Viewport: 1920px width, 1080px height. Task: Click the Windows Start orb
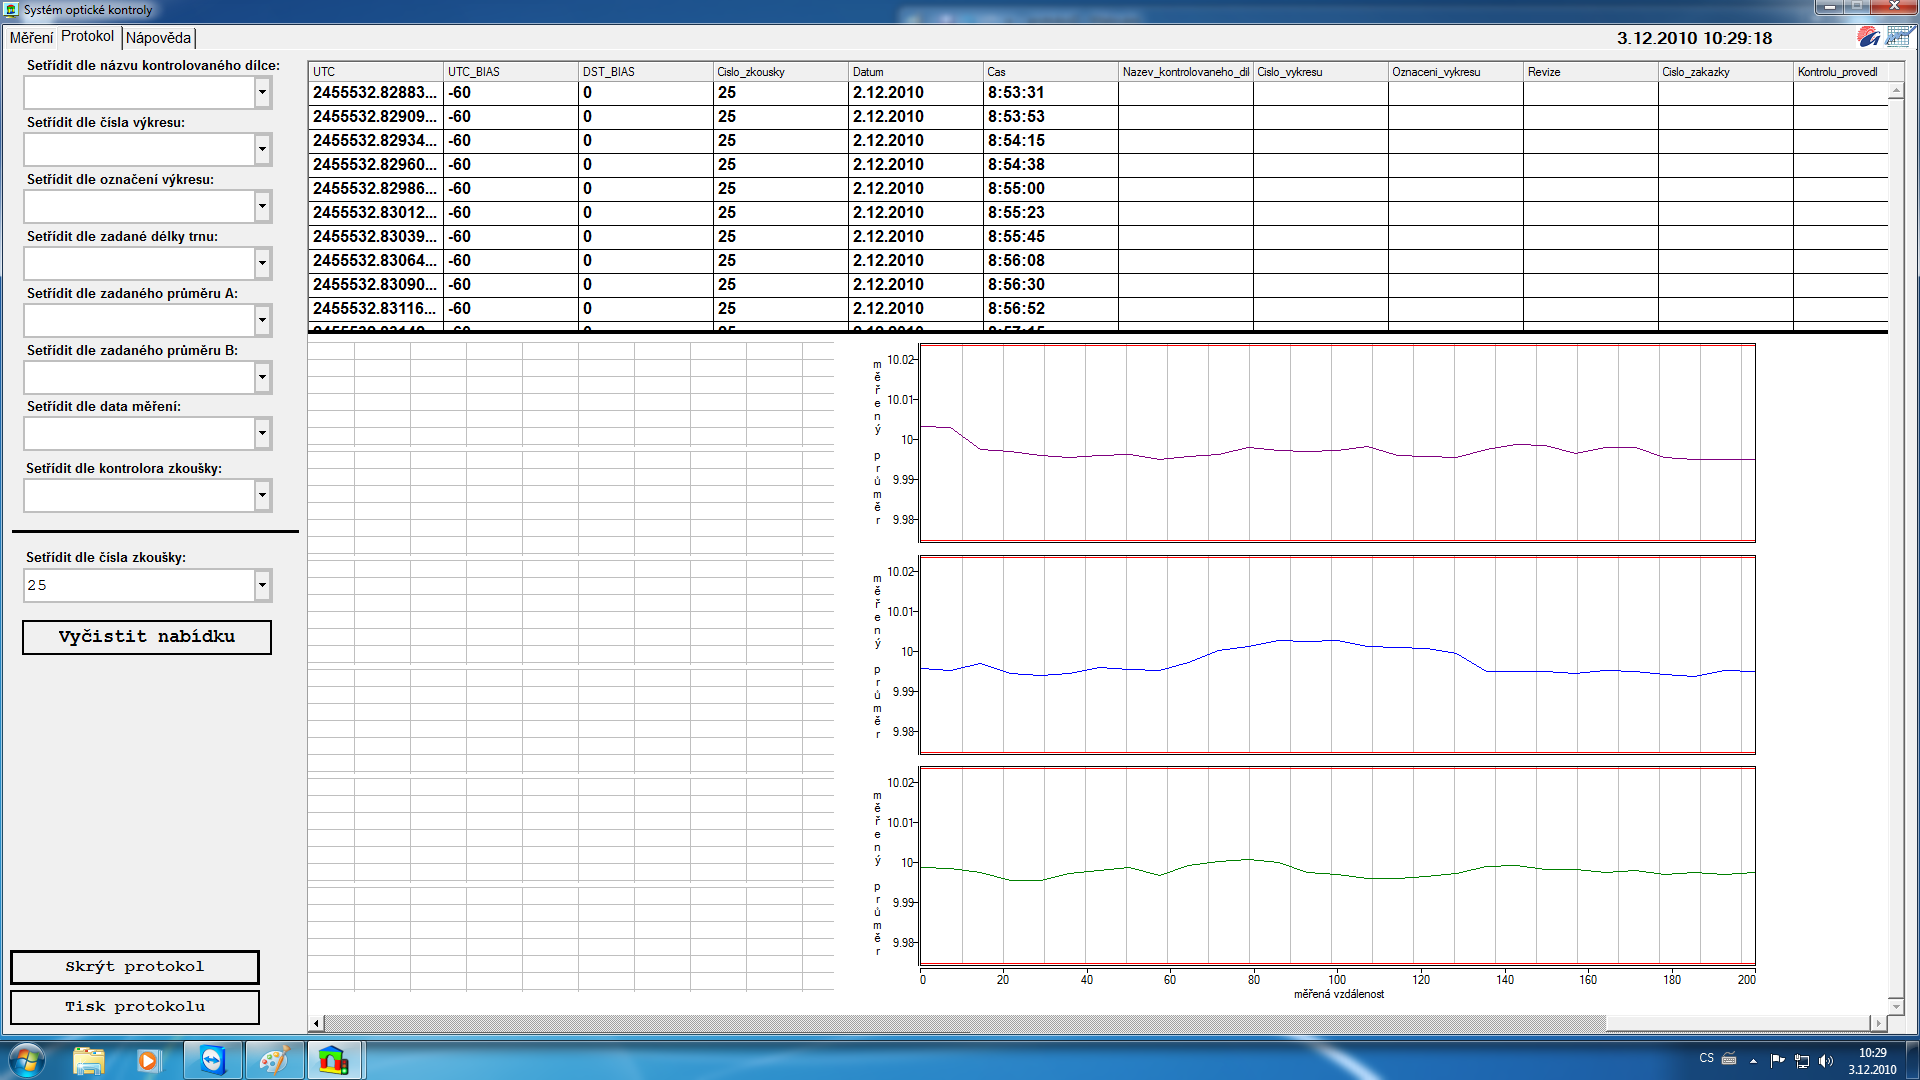pyautogui.click(x=27, y=1060)
